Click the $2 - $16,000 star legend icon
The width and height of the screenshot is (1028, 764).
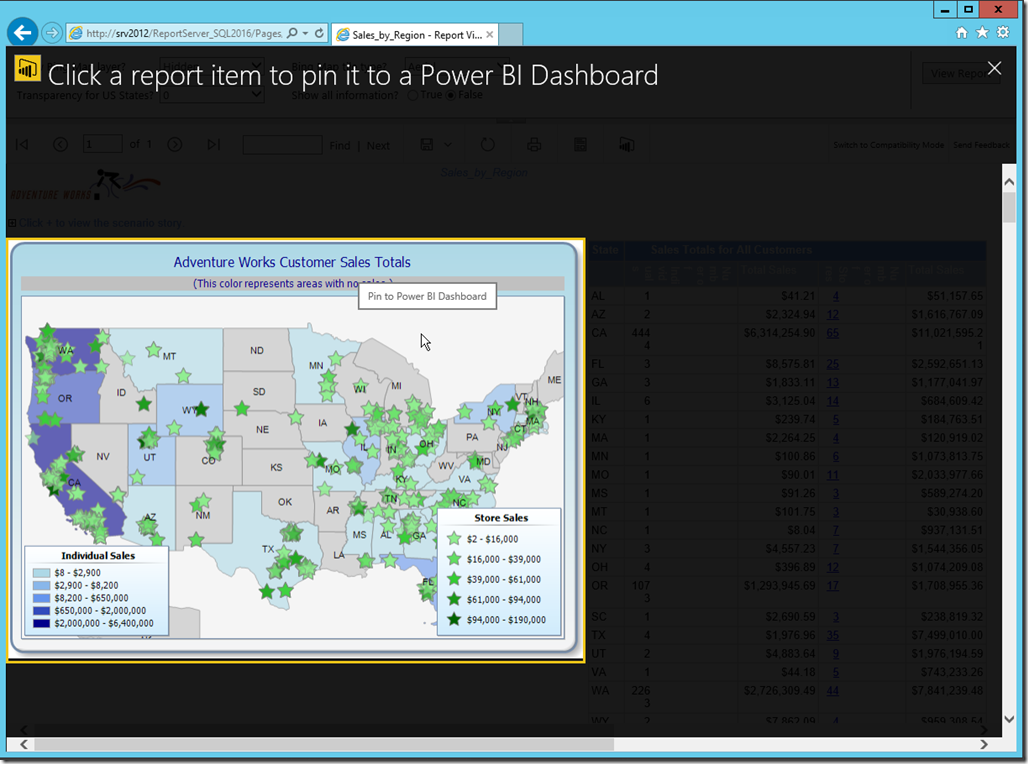454,538
